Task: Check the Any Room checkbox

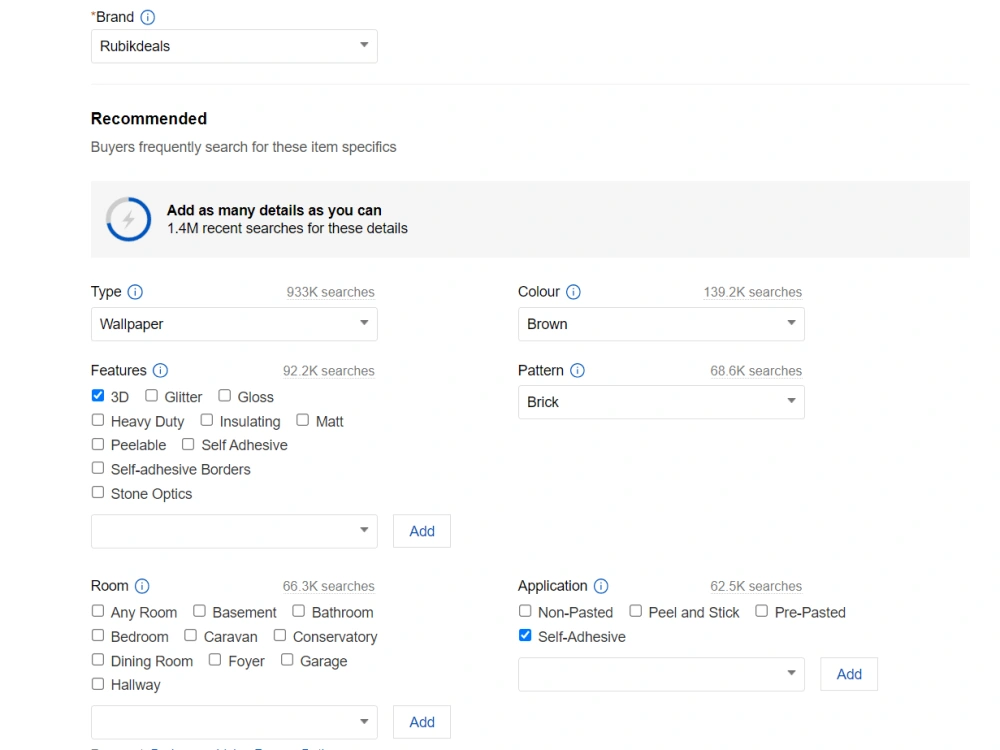Action: [98, 611]
